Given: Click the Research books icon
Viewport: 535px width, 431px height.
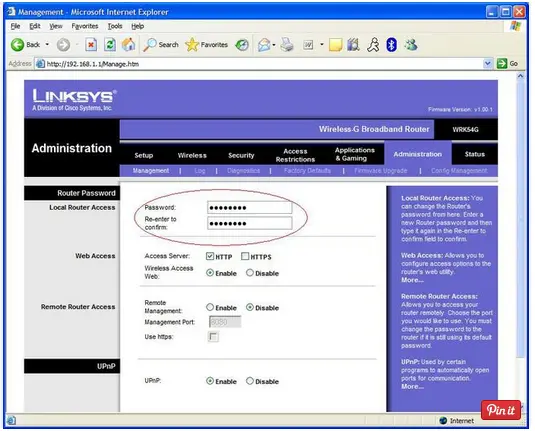Looking at the screenshot, I should point(353,45).
